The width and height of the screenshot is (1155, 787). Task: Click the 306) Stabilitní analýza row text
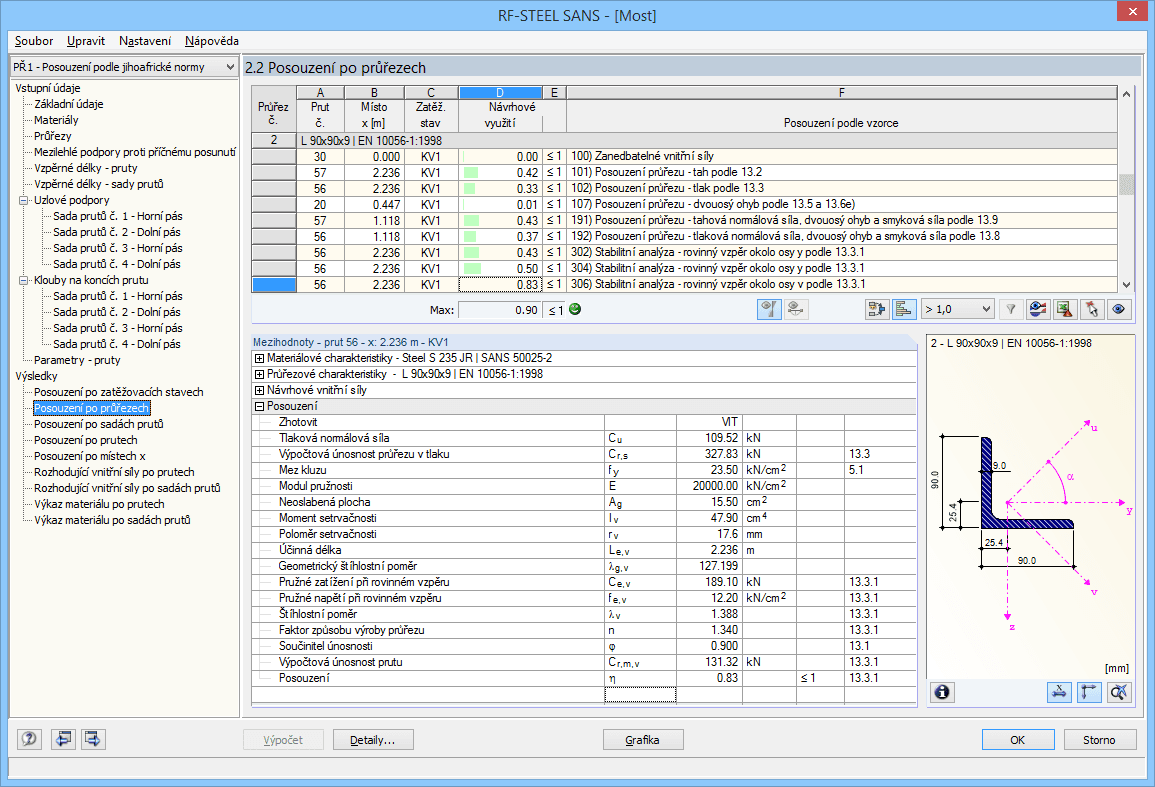(x=718, y=284)
